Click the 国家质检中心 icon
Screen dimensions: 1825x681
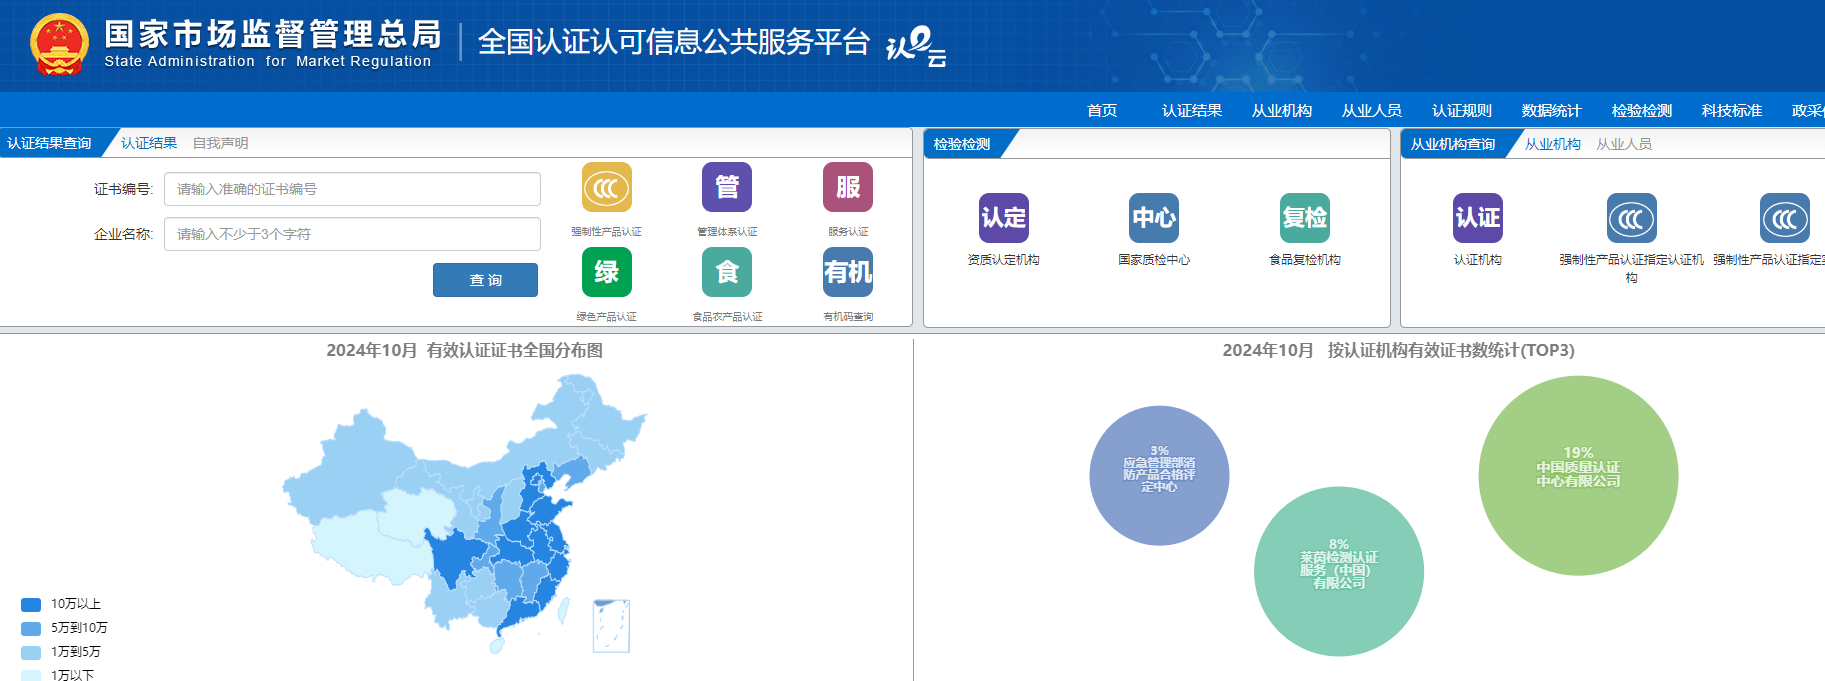pos(1154,218)
